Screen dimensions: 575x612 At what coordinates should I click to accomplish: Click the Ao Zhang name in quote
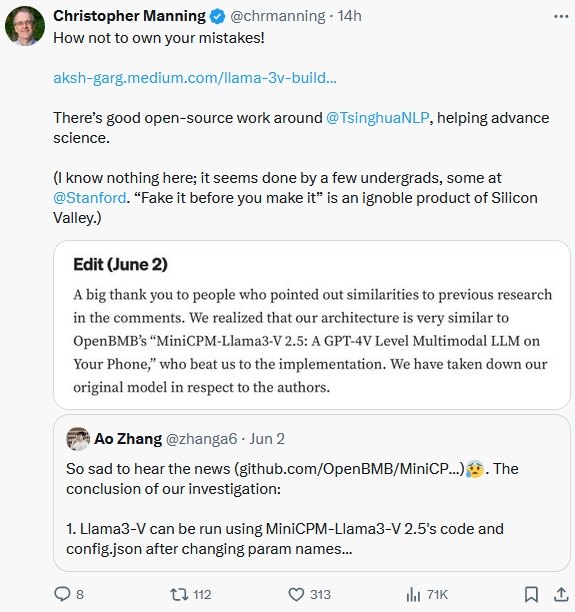coord(128,439)
